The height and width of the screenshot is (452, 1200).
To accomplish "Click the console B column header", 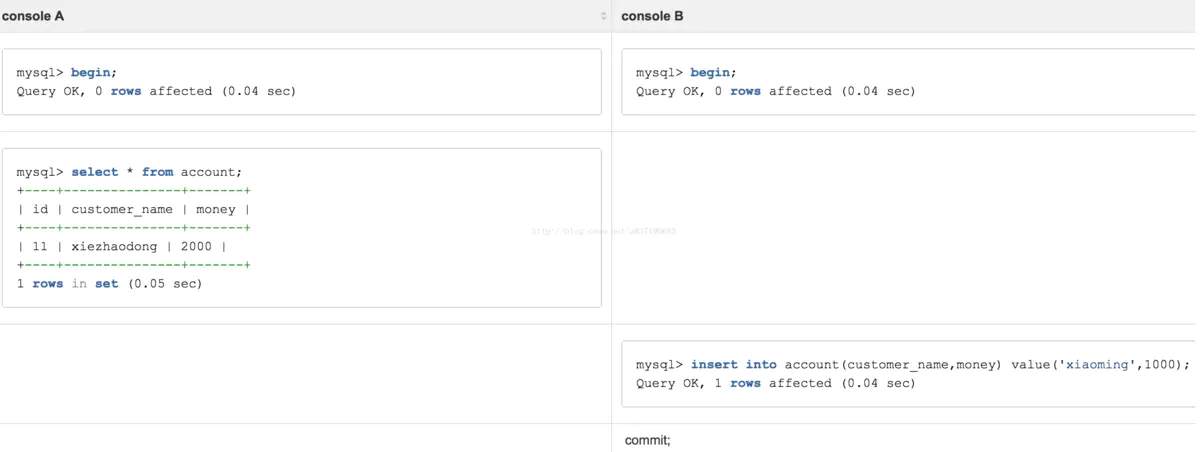I will (x=652, y=16).
